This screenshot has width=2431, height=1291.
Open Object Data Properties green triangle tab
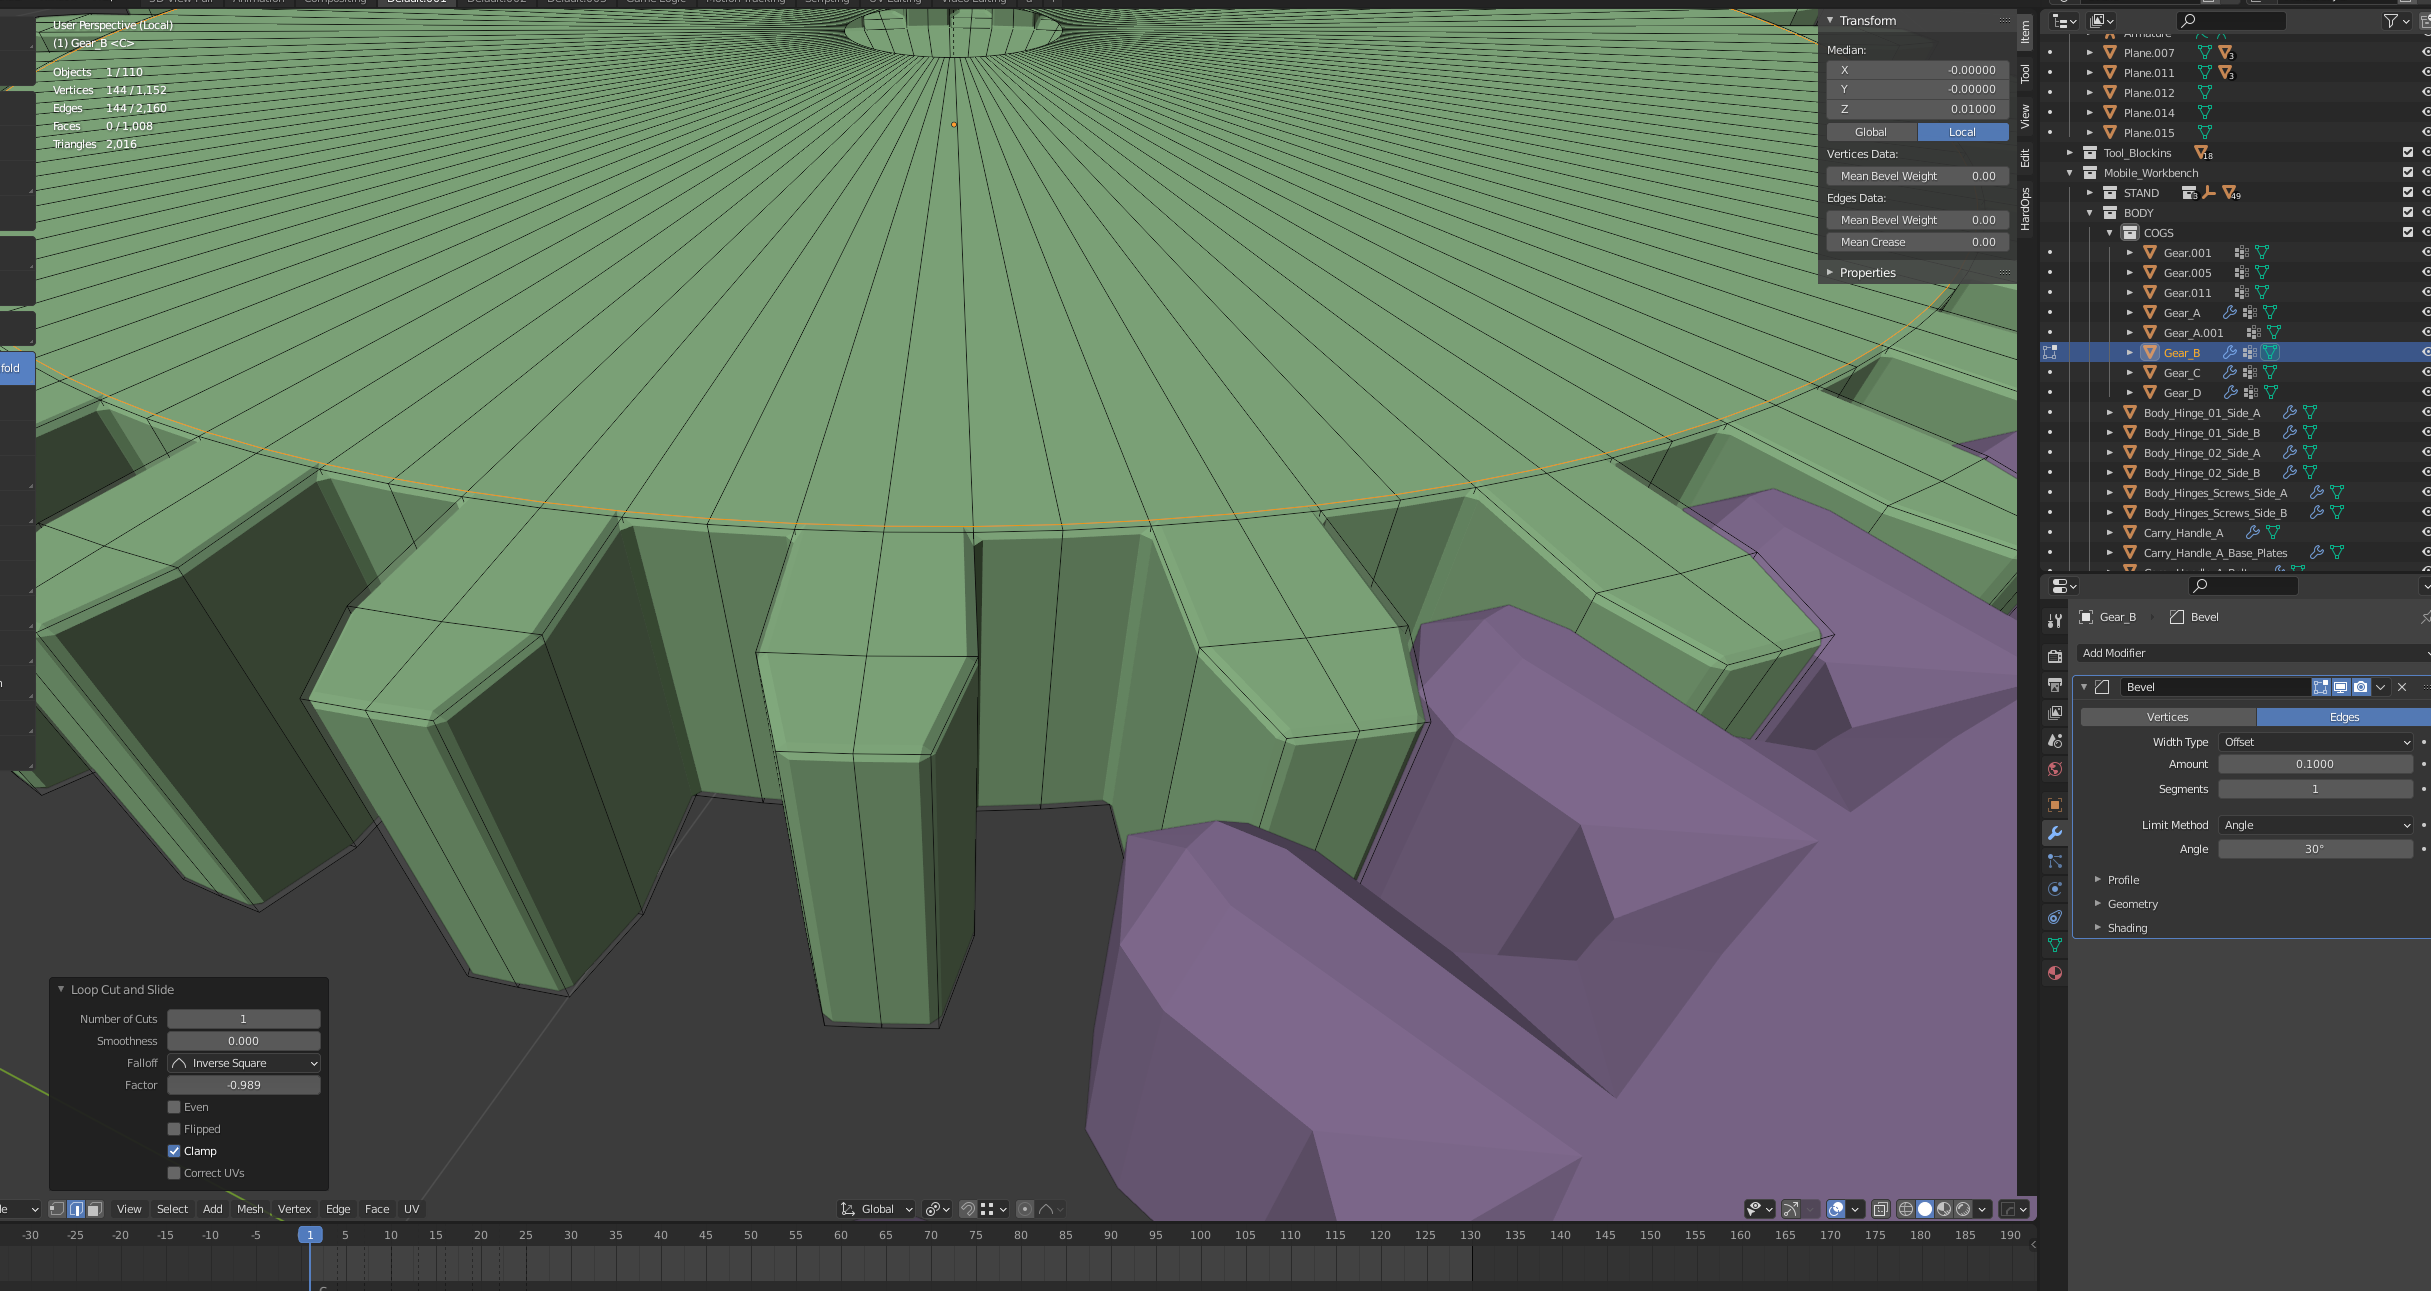[2055, 940]
